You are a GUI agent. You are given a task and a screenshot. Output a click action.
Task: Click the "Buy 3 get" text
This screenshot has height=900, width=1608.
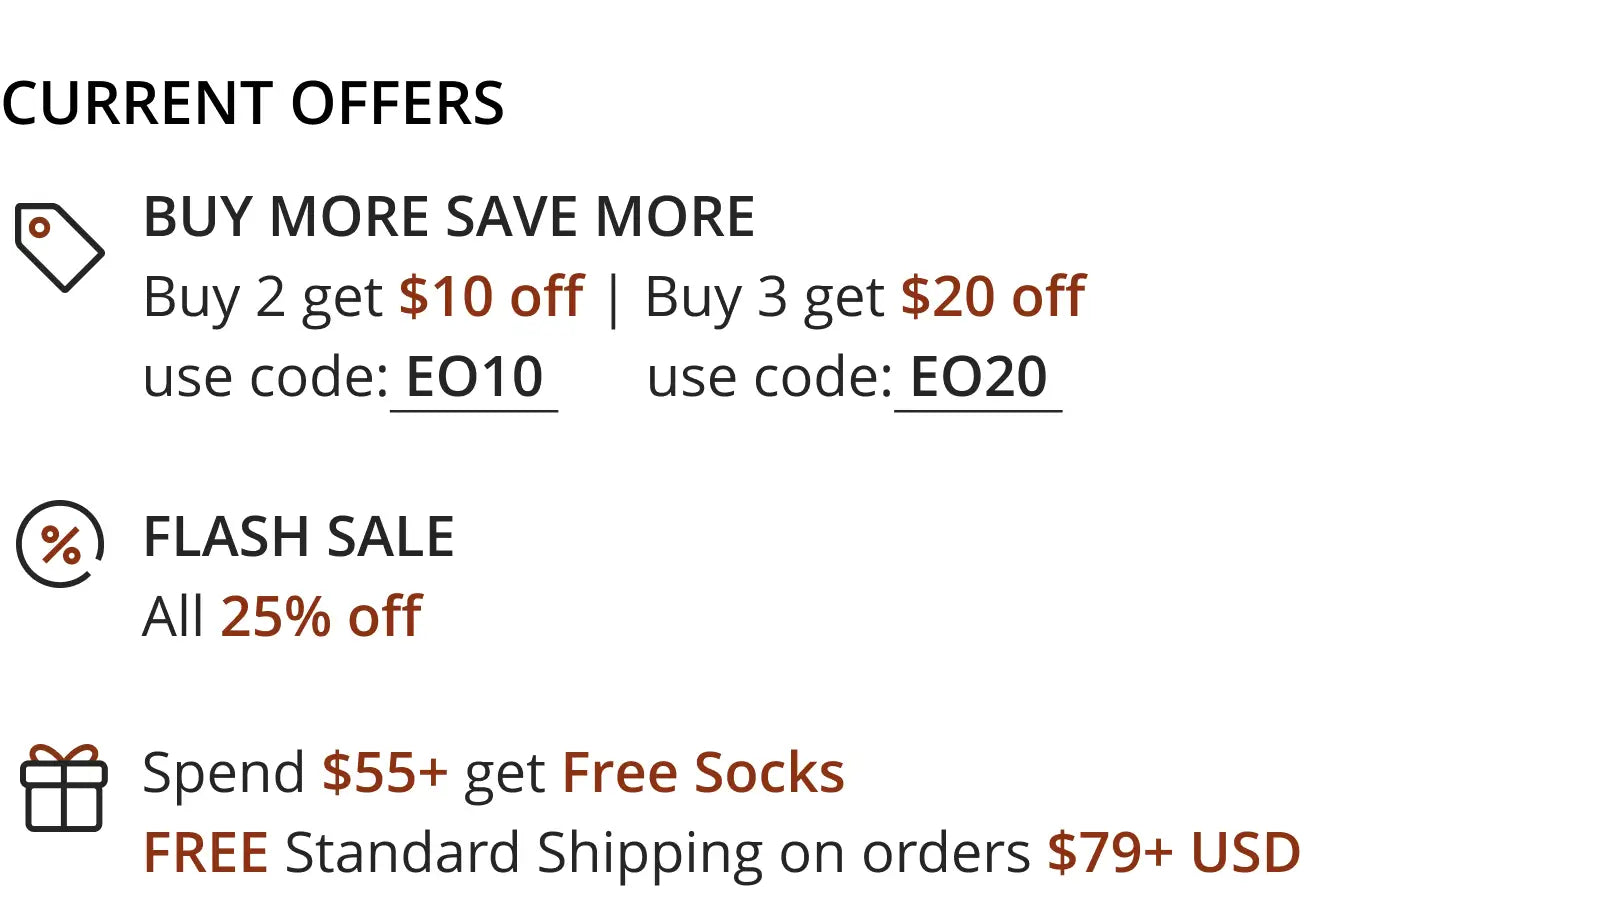point(764,297)
